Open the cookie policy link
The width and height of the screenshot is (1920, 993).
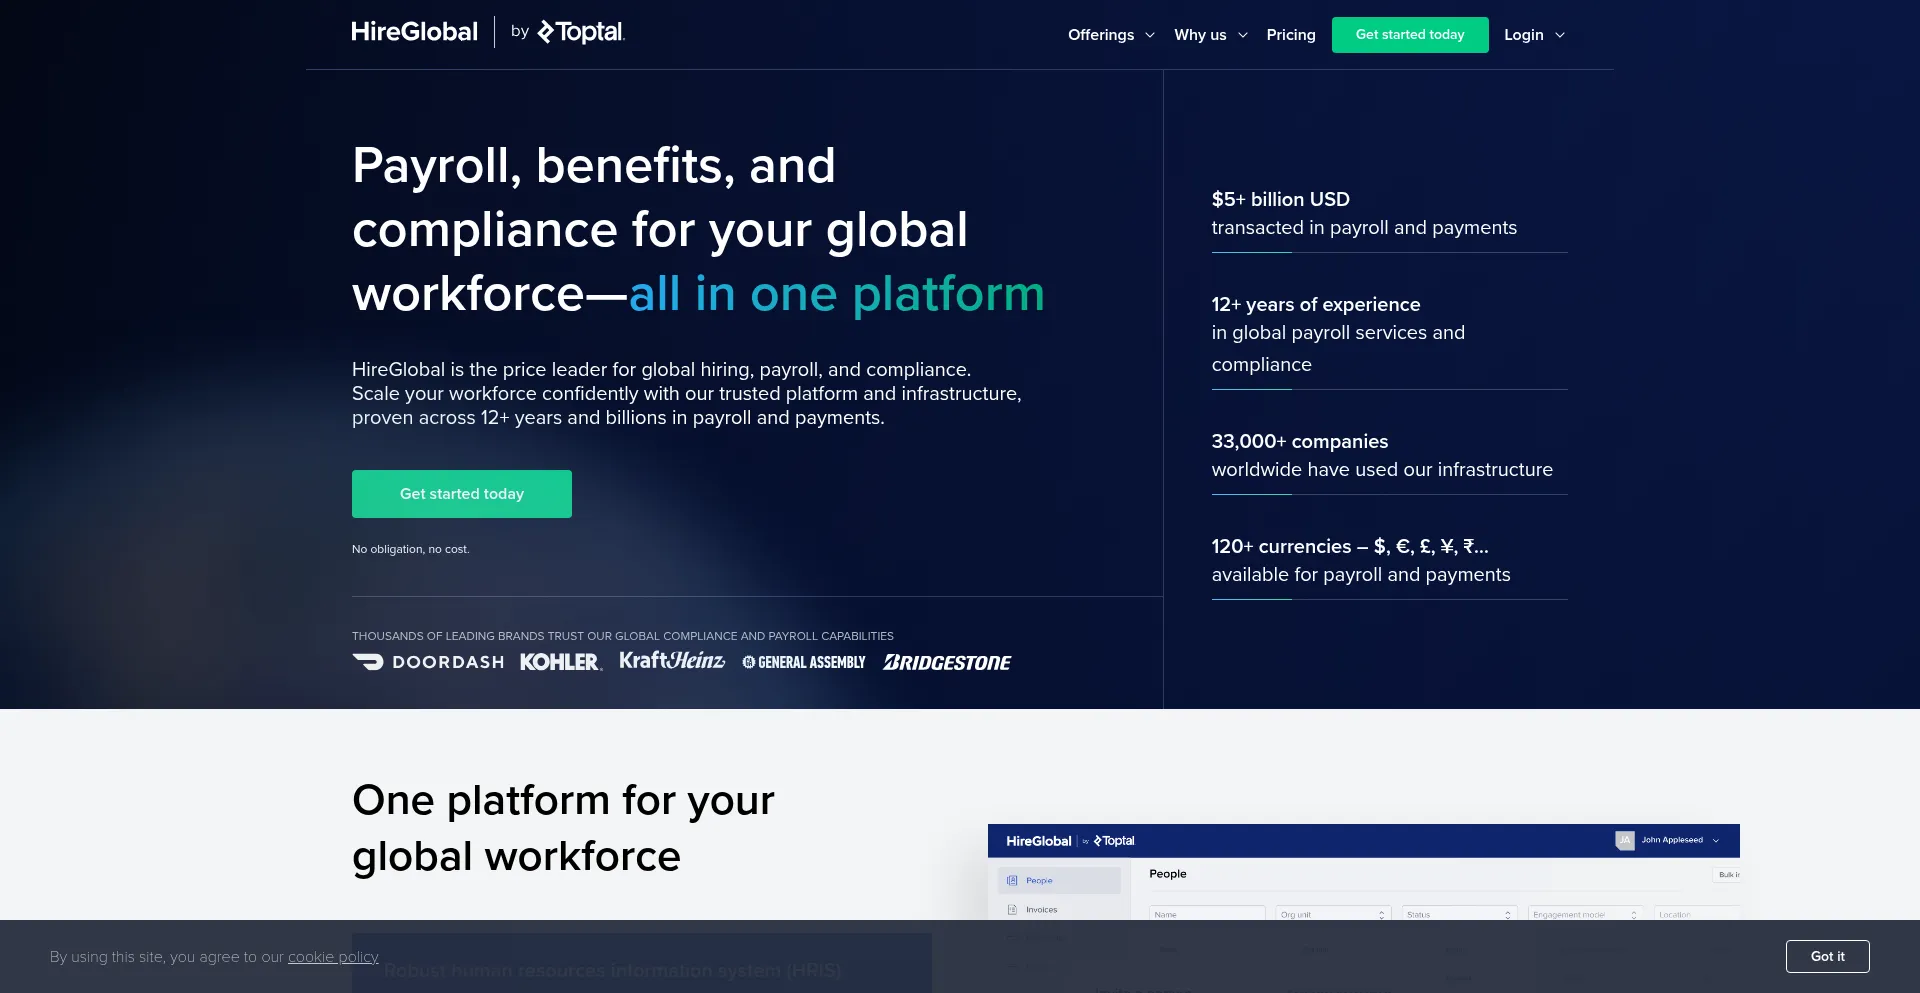[x=332, y=956]
